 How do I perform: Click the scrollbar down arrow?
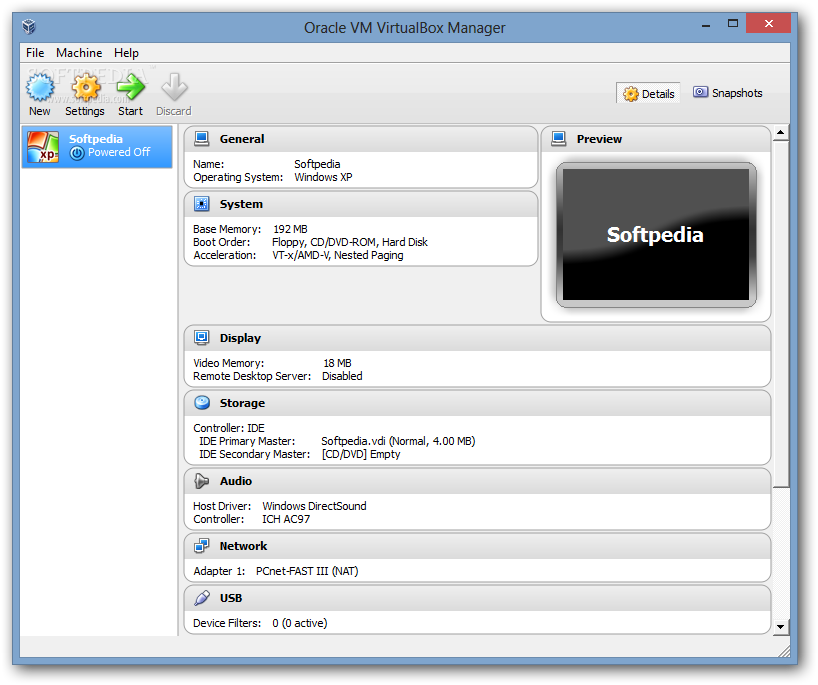pyautogui.click(x=780, y=627)
